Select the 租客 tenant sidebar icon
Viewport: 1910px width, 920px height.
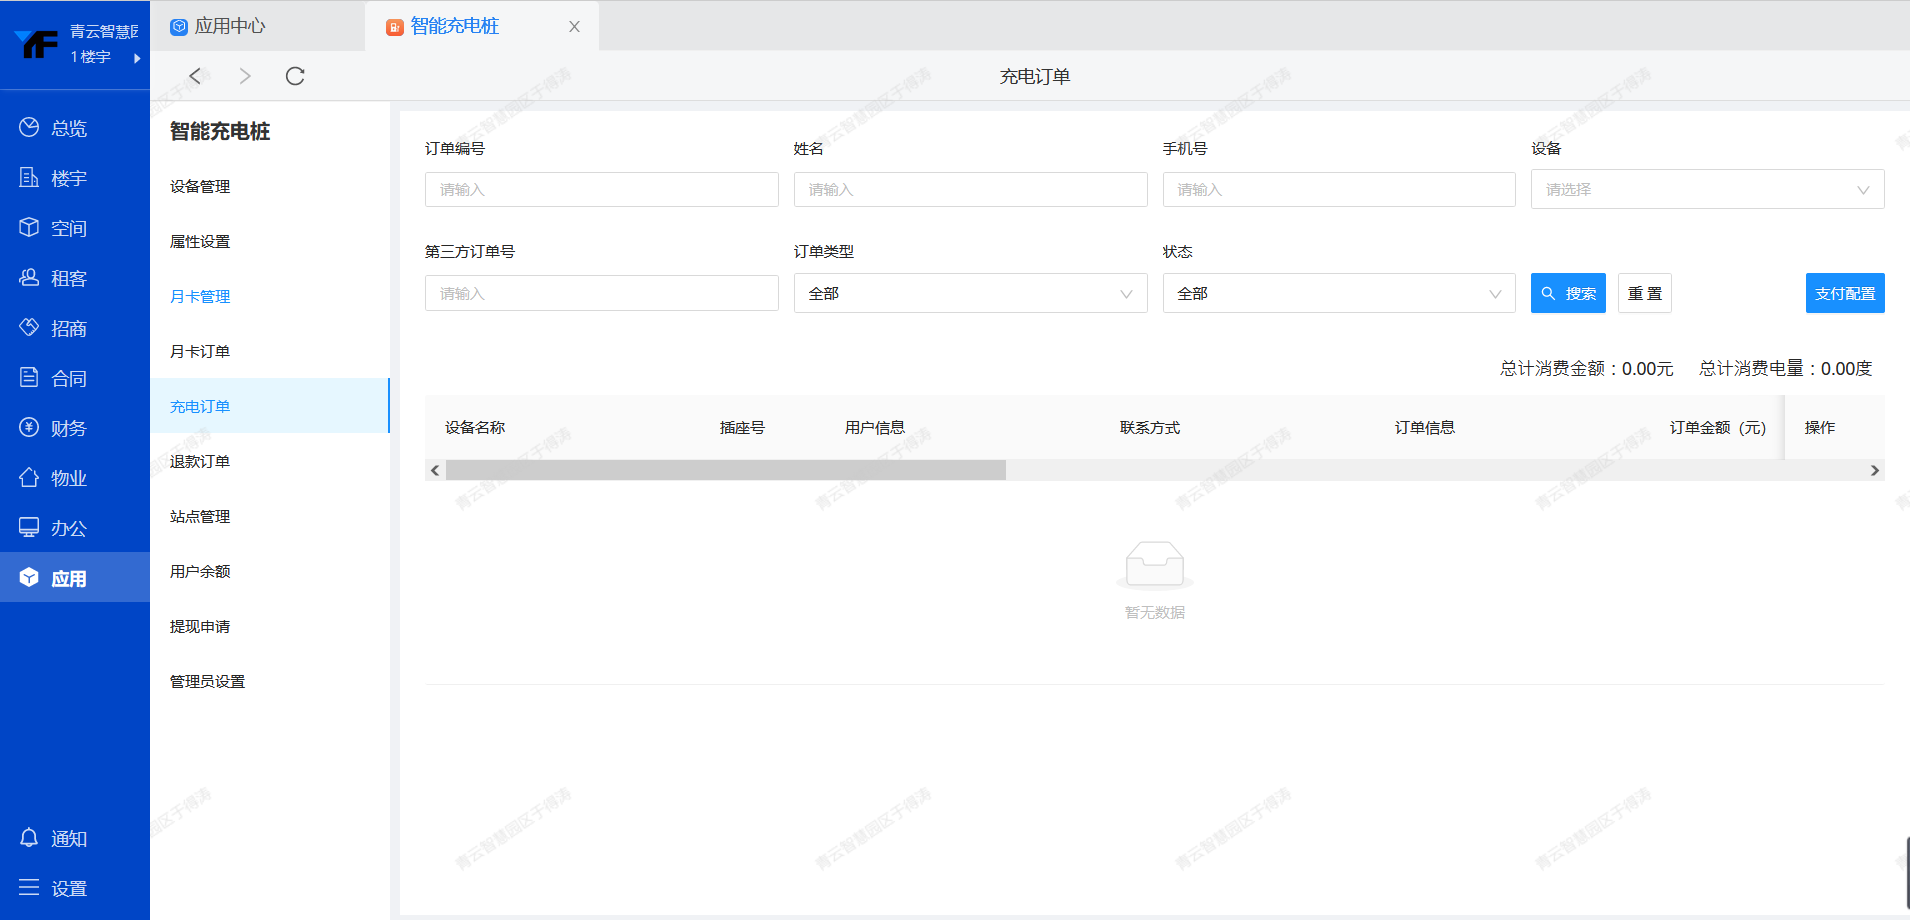click(29, 278)
